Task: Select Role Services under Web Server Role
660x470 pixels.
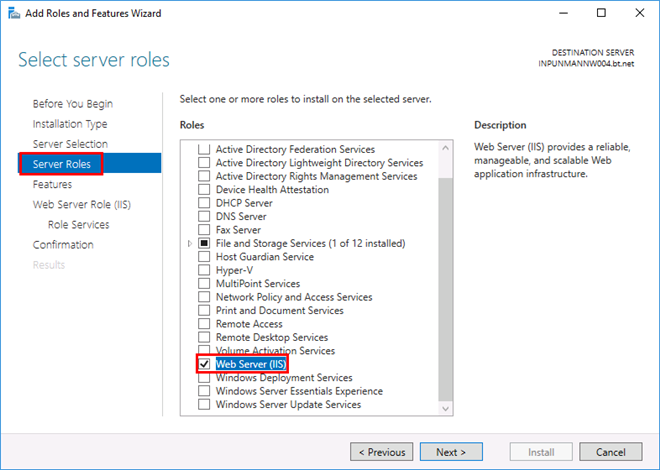Action: pos(79,225)
